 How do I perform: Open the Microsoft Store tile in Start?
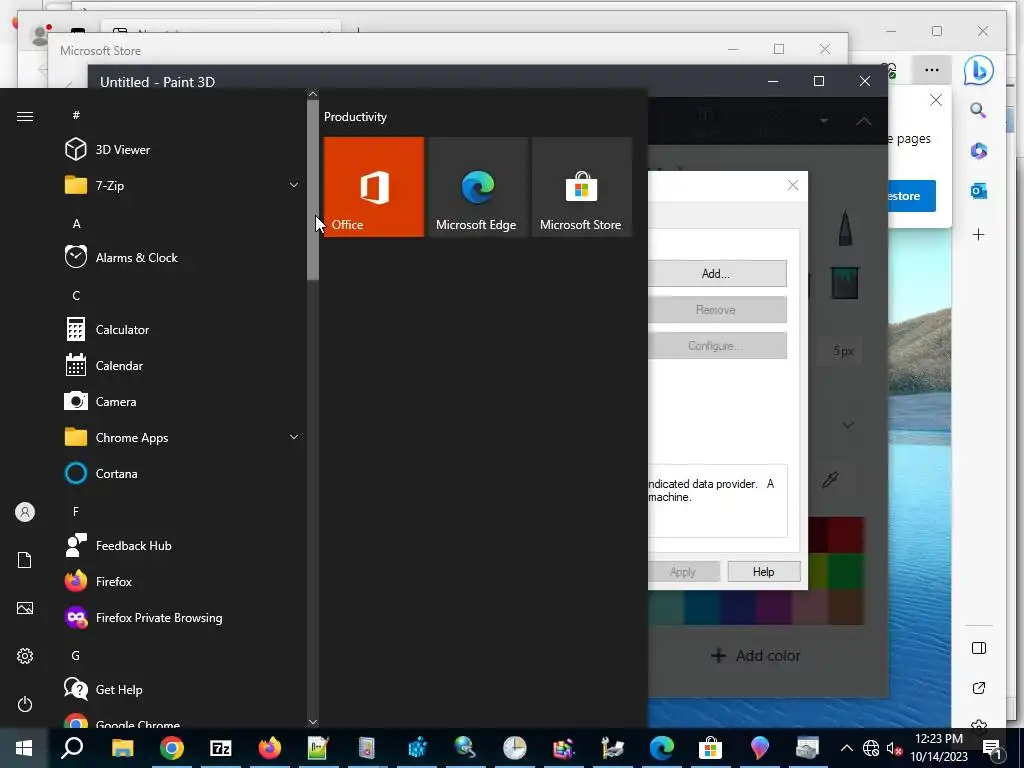click(582, 187)
